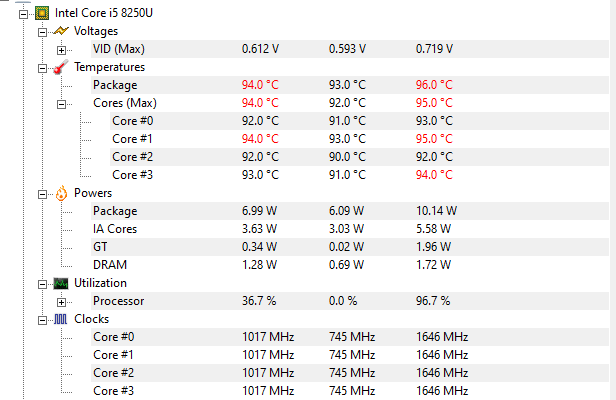
Task: Select the Processor utilization row label
Action: point(119,301)
